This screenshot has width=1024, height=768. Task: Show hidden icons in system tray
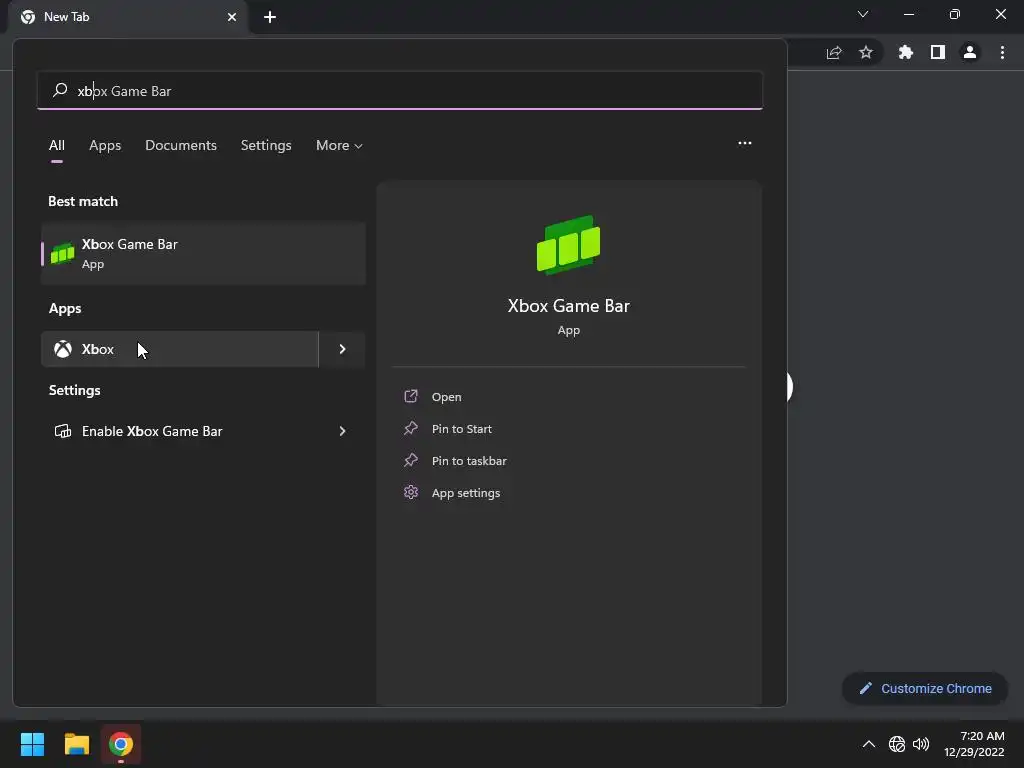(869, 744)
